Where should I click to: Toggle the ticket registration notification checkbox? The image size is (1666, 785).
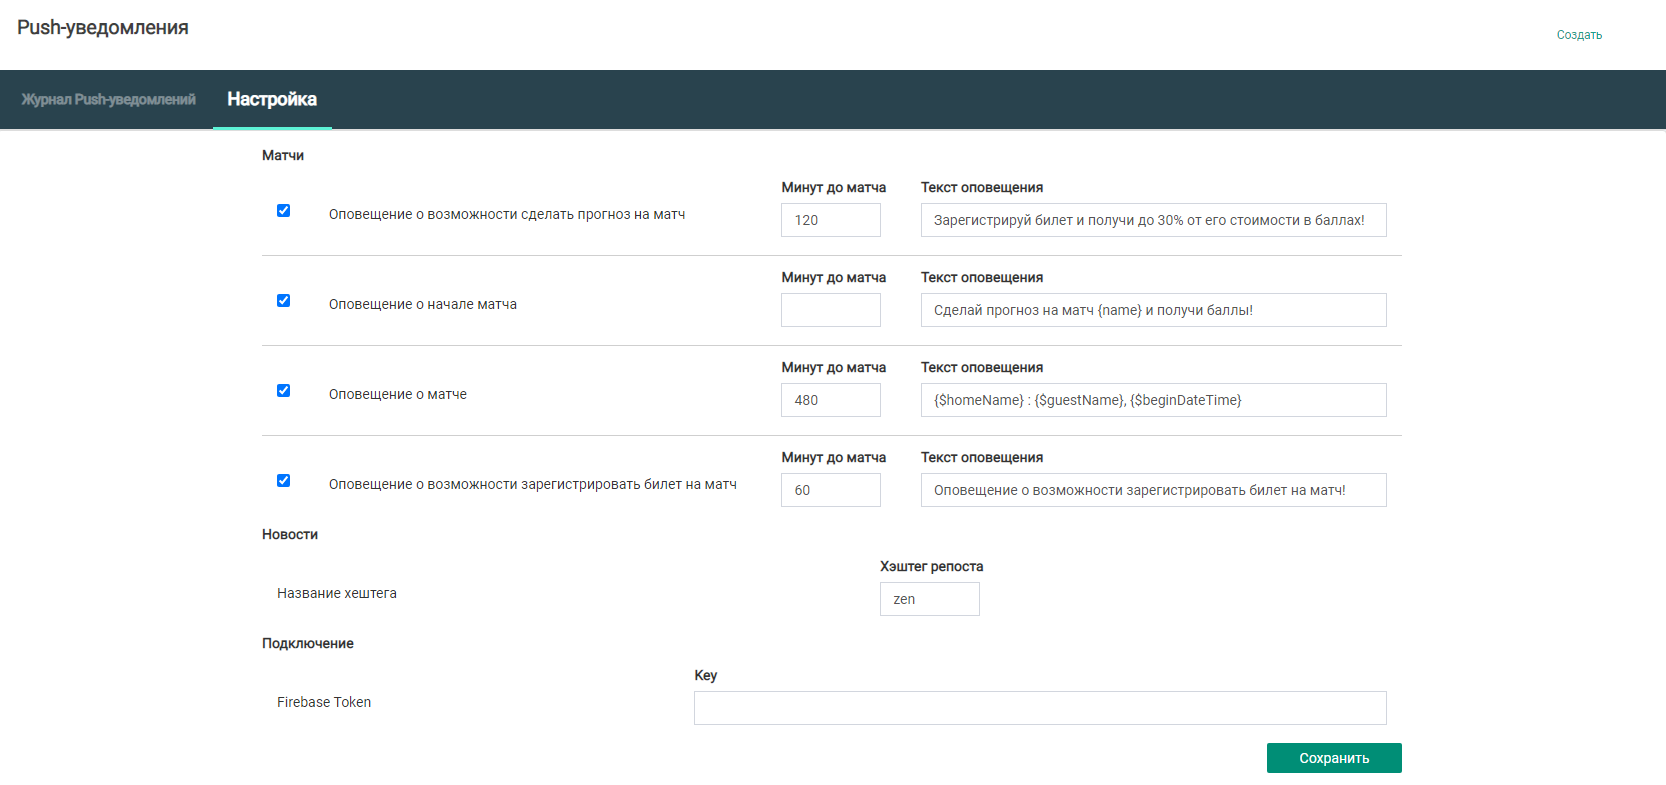pyautogui.click(x=283, y=481)
